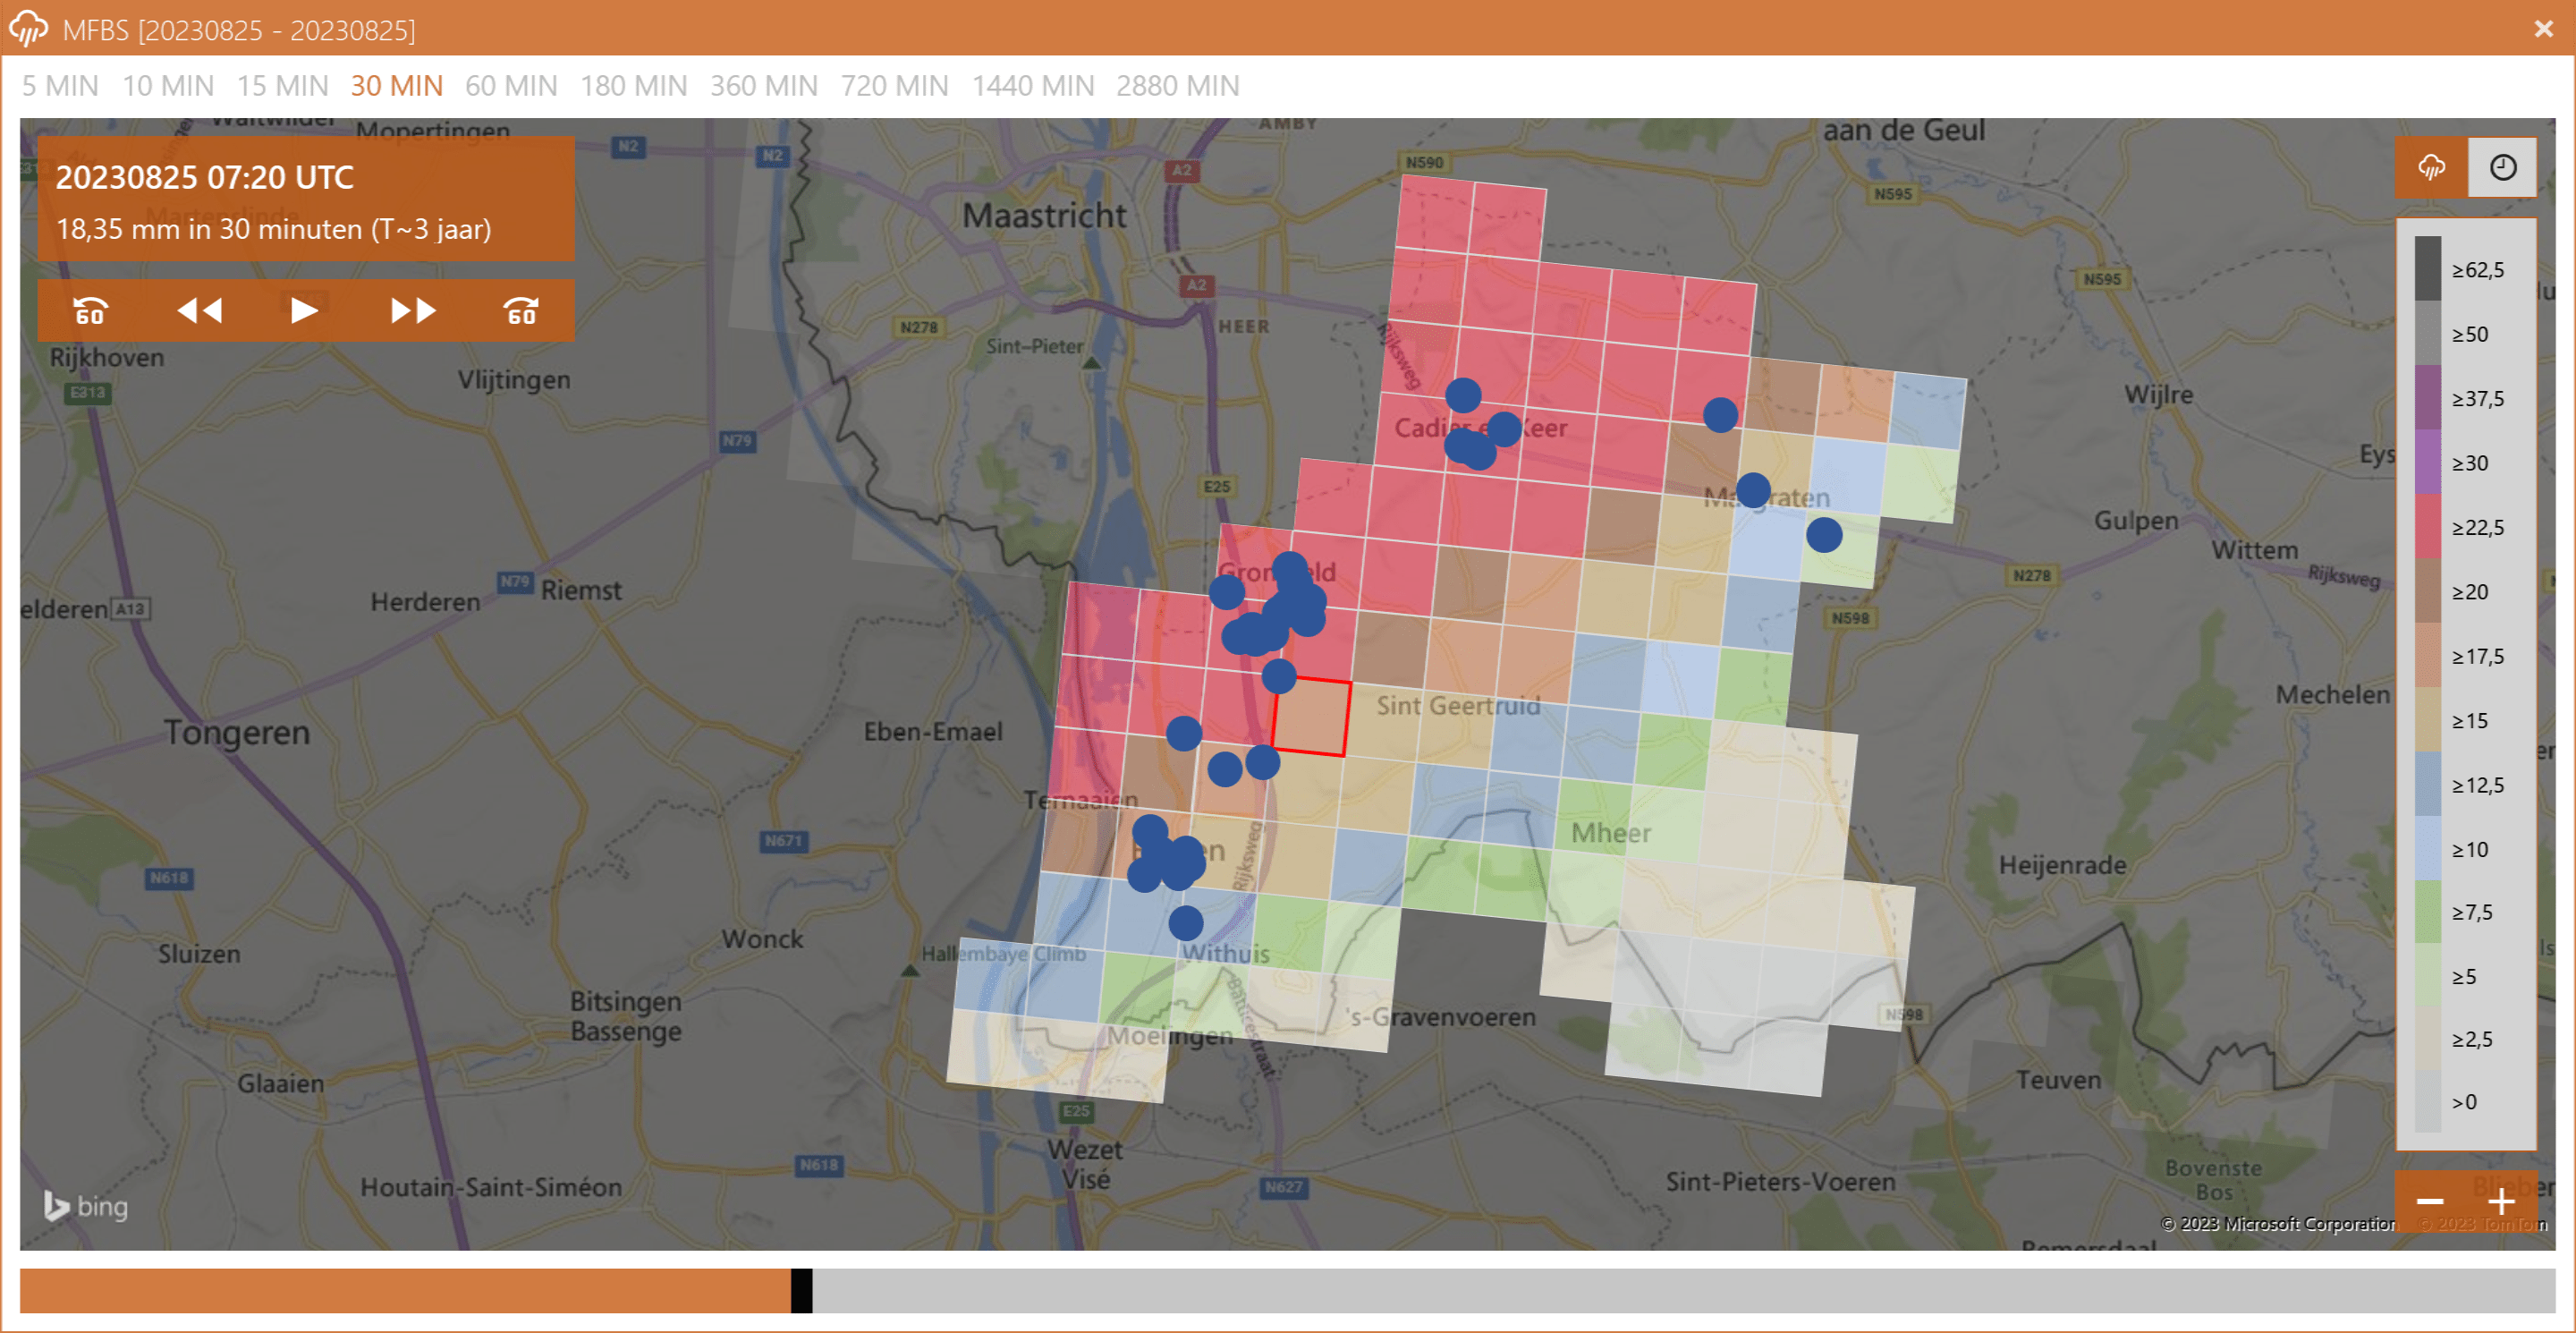Step forward with fast-forward button
This screenshot has height=1333, width=2576.
point(413,311)
